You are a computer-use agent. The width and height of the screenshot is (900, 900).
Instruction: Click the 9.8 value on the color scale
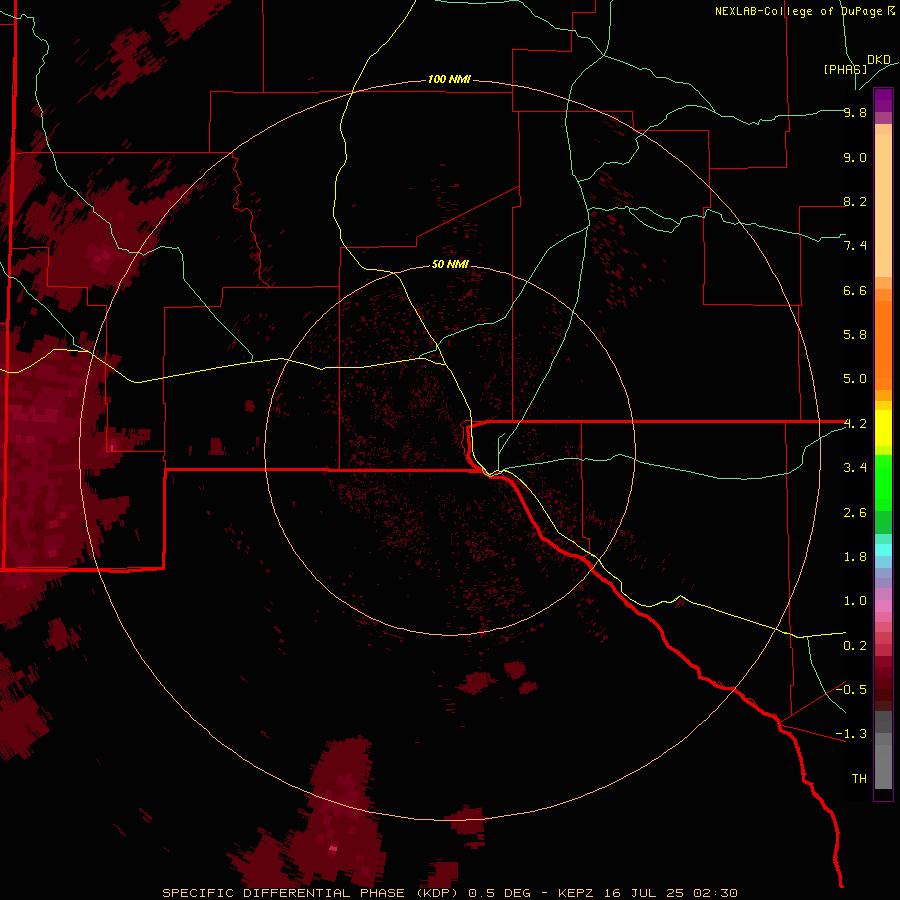coord(855,112)
